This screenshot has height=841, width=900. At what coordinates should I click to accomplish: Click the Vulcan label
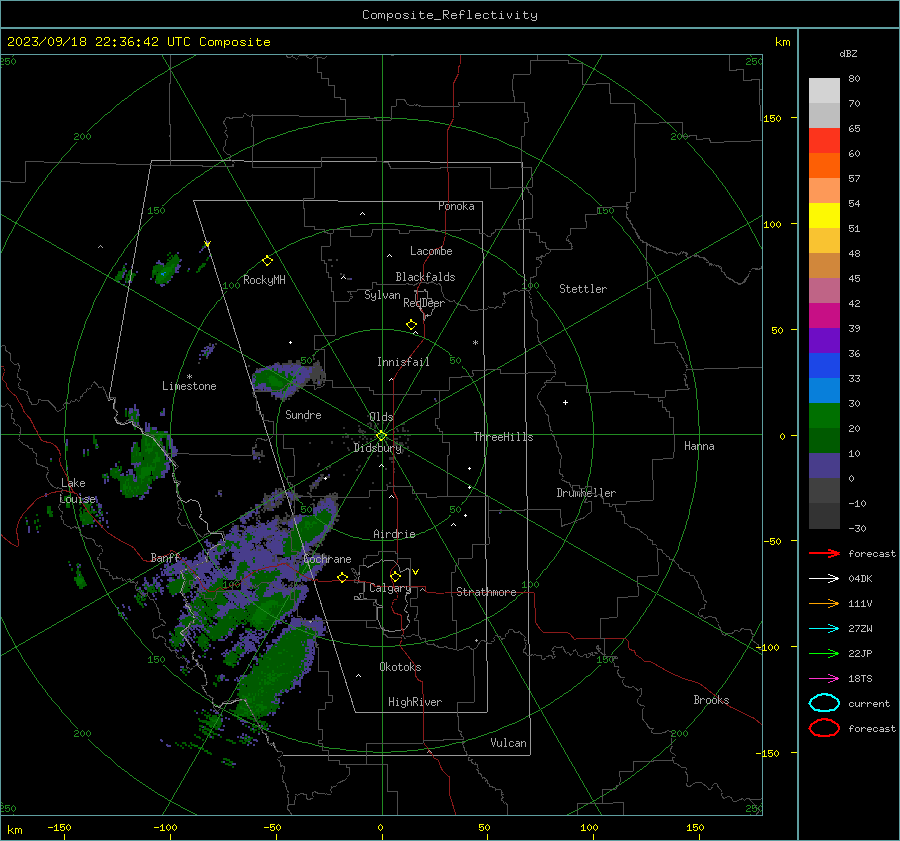tap(508, 743)
